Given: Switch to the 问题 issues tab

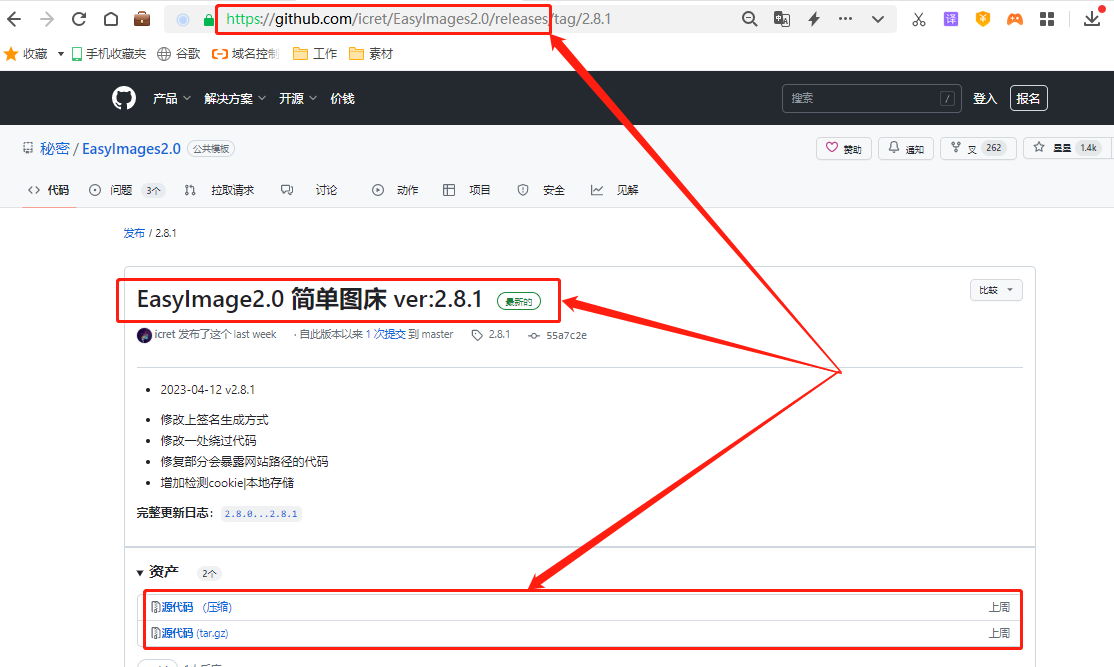Looking at the screenshot, I should [119, 189].
